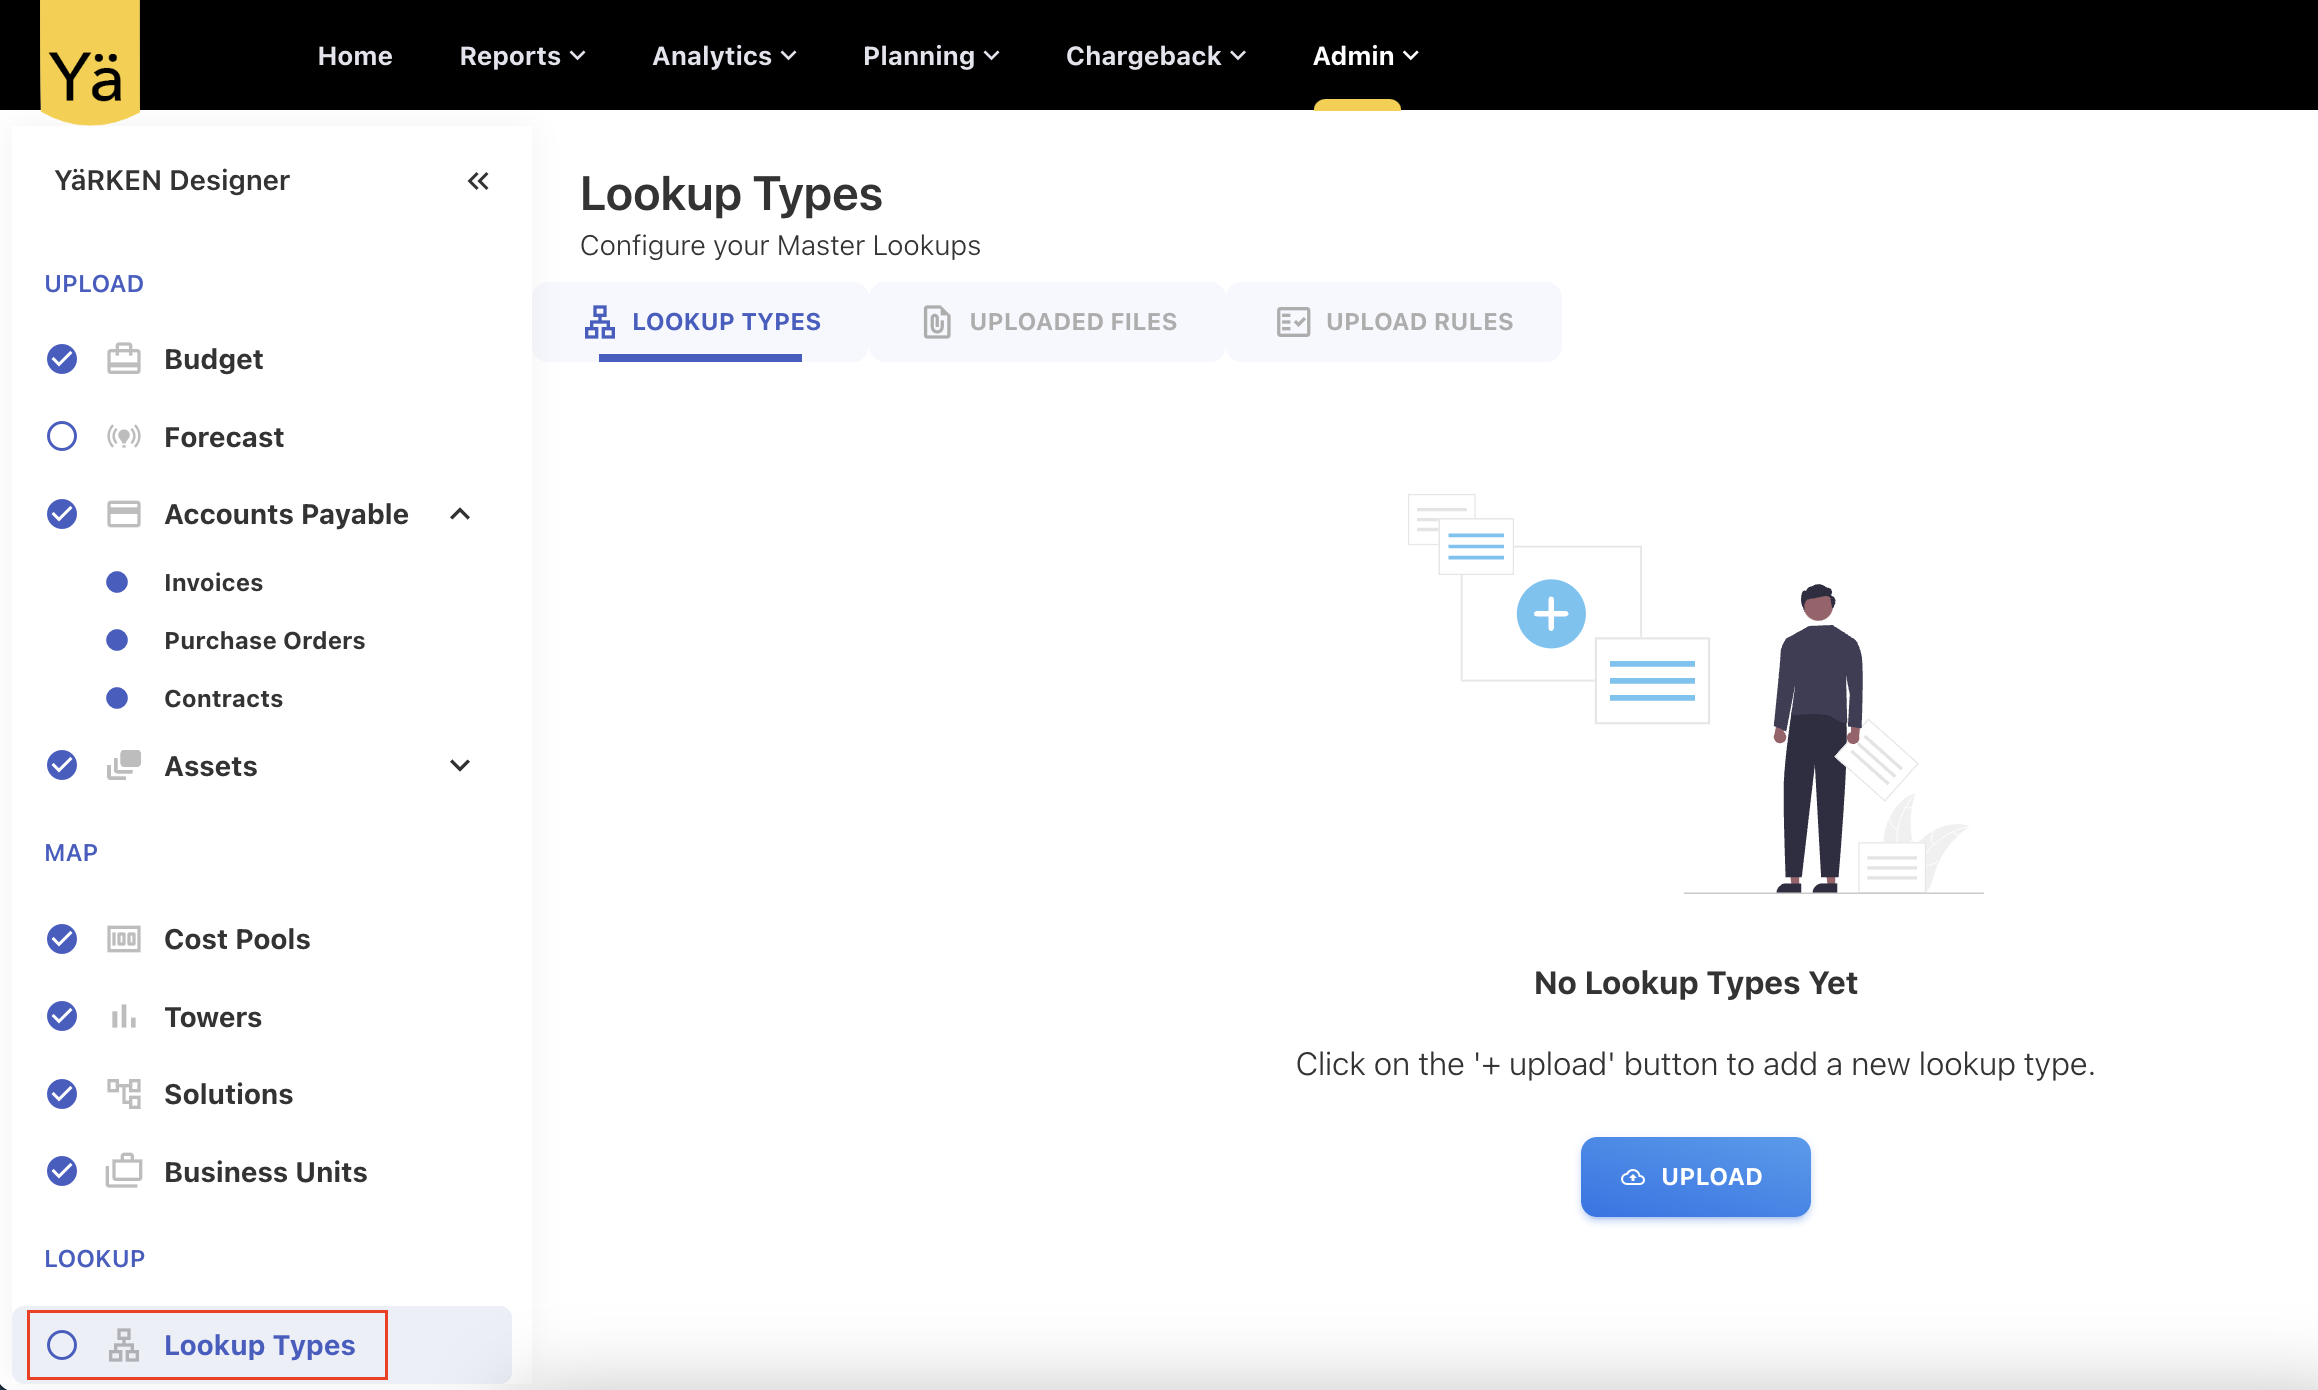The image size is (2318, 1390).
Task: Open the Purchase Orders link
Action: pyautogui.click(x=264, y=640)
